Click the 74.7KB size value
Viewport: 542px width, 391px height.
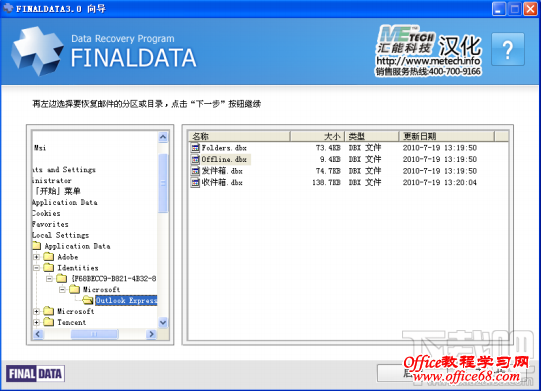[x=328, y=171]
